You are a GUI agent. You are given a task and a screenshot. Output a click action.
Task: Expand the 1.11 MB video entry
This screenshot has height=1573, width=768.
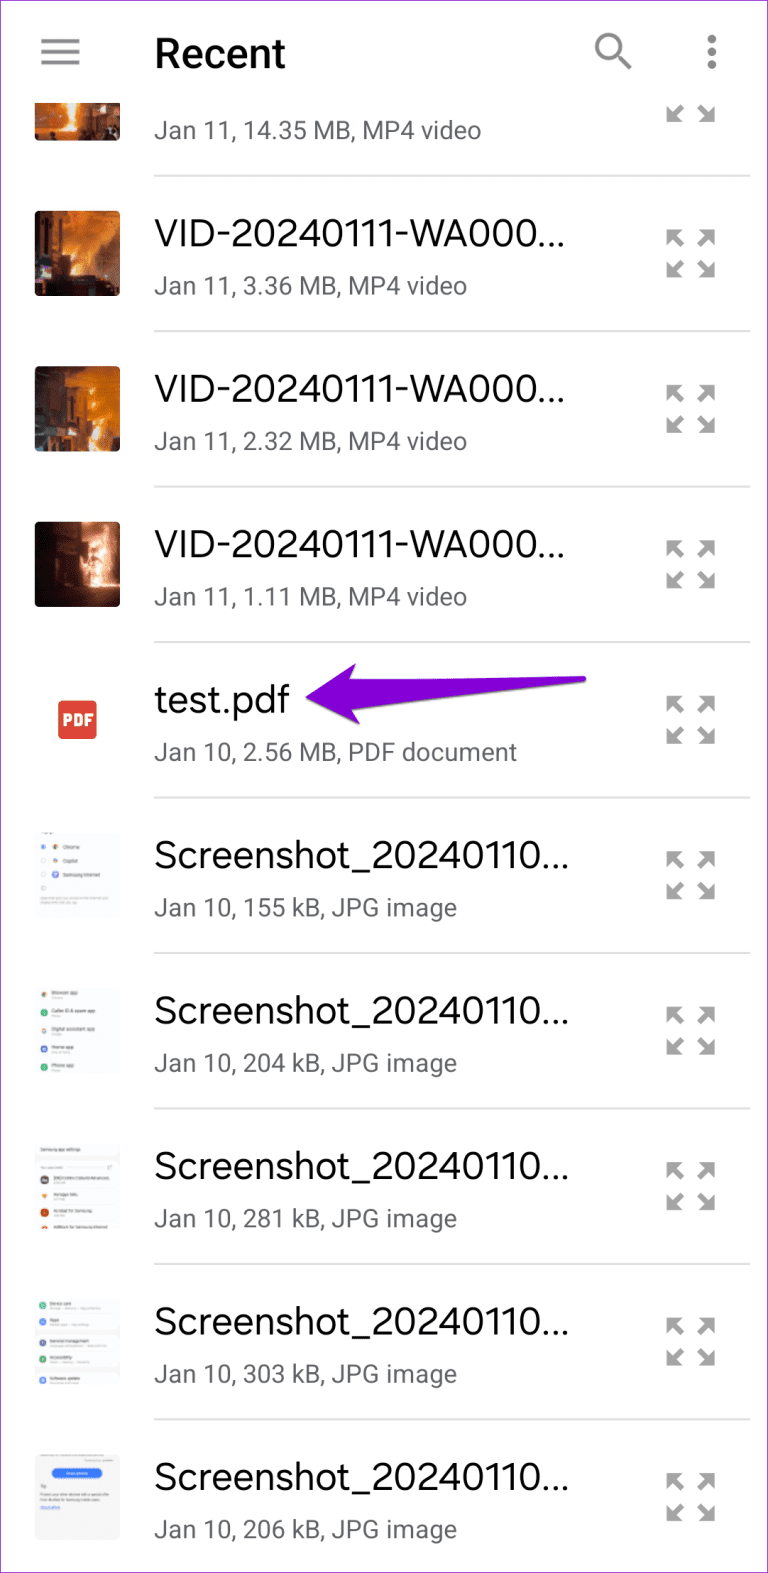coord(690,564)
